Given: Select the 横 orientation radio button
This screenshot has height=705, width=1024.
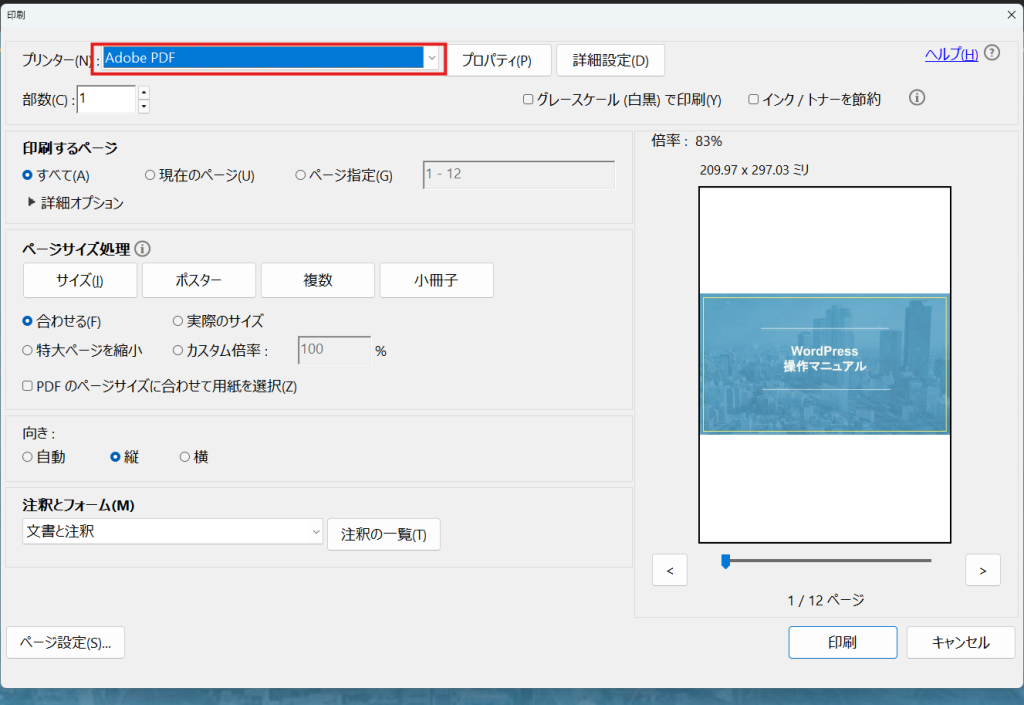Looking at the screenshot, I should 184,457.
